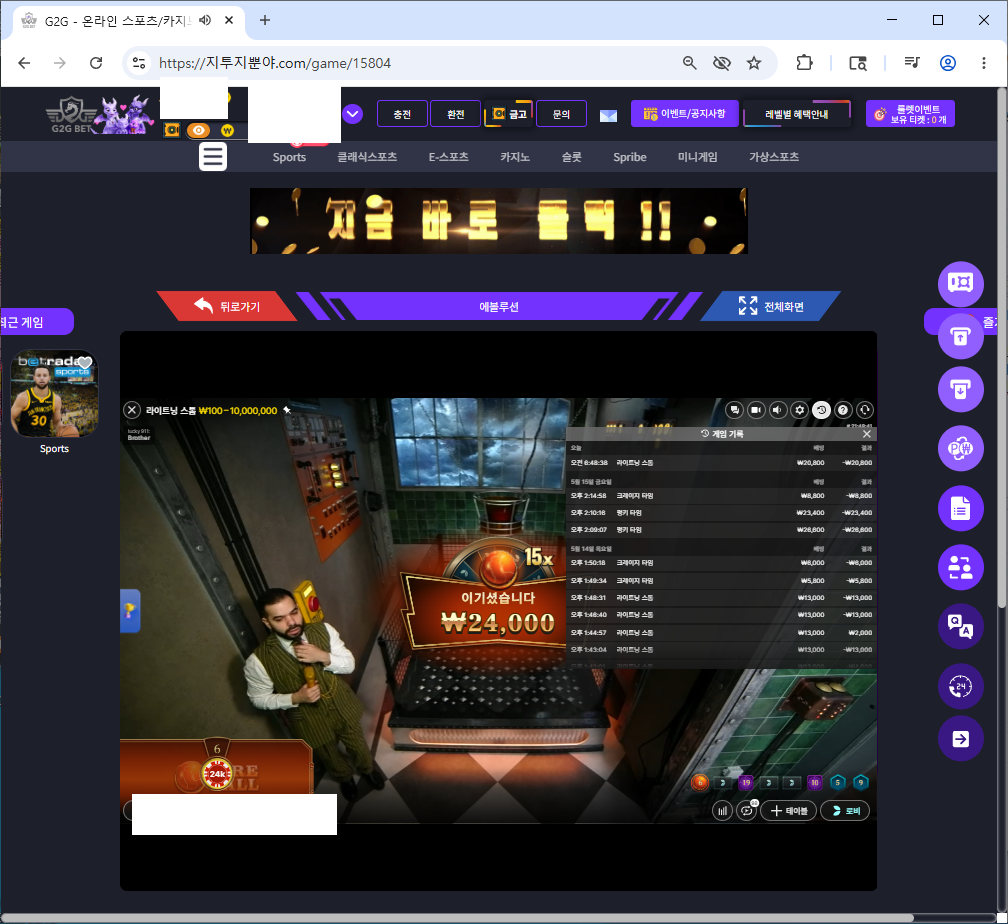Open game settings gear icon
The image size is (1008, 924).
800,410
